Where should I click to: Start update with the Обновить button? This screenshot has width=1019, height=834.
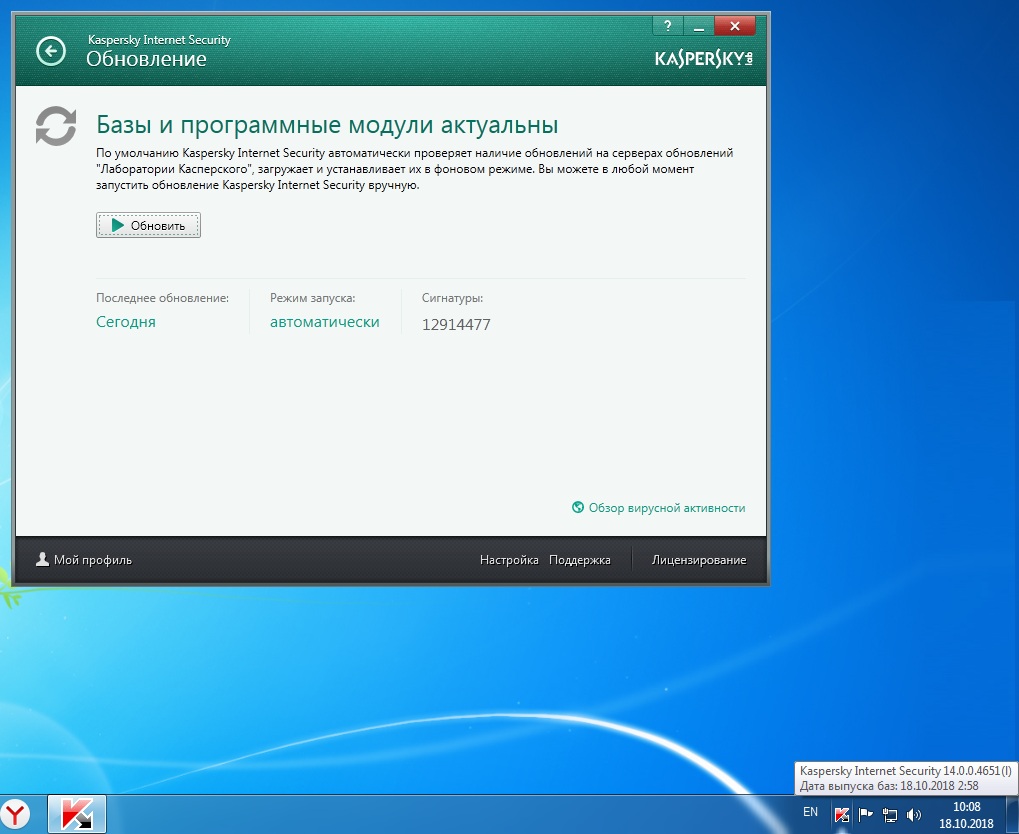[148, 225]
